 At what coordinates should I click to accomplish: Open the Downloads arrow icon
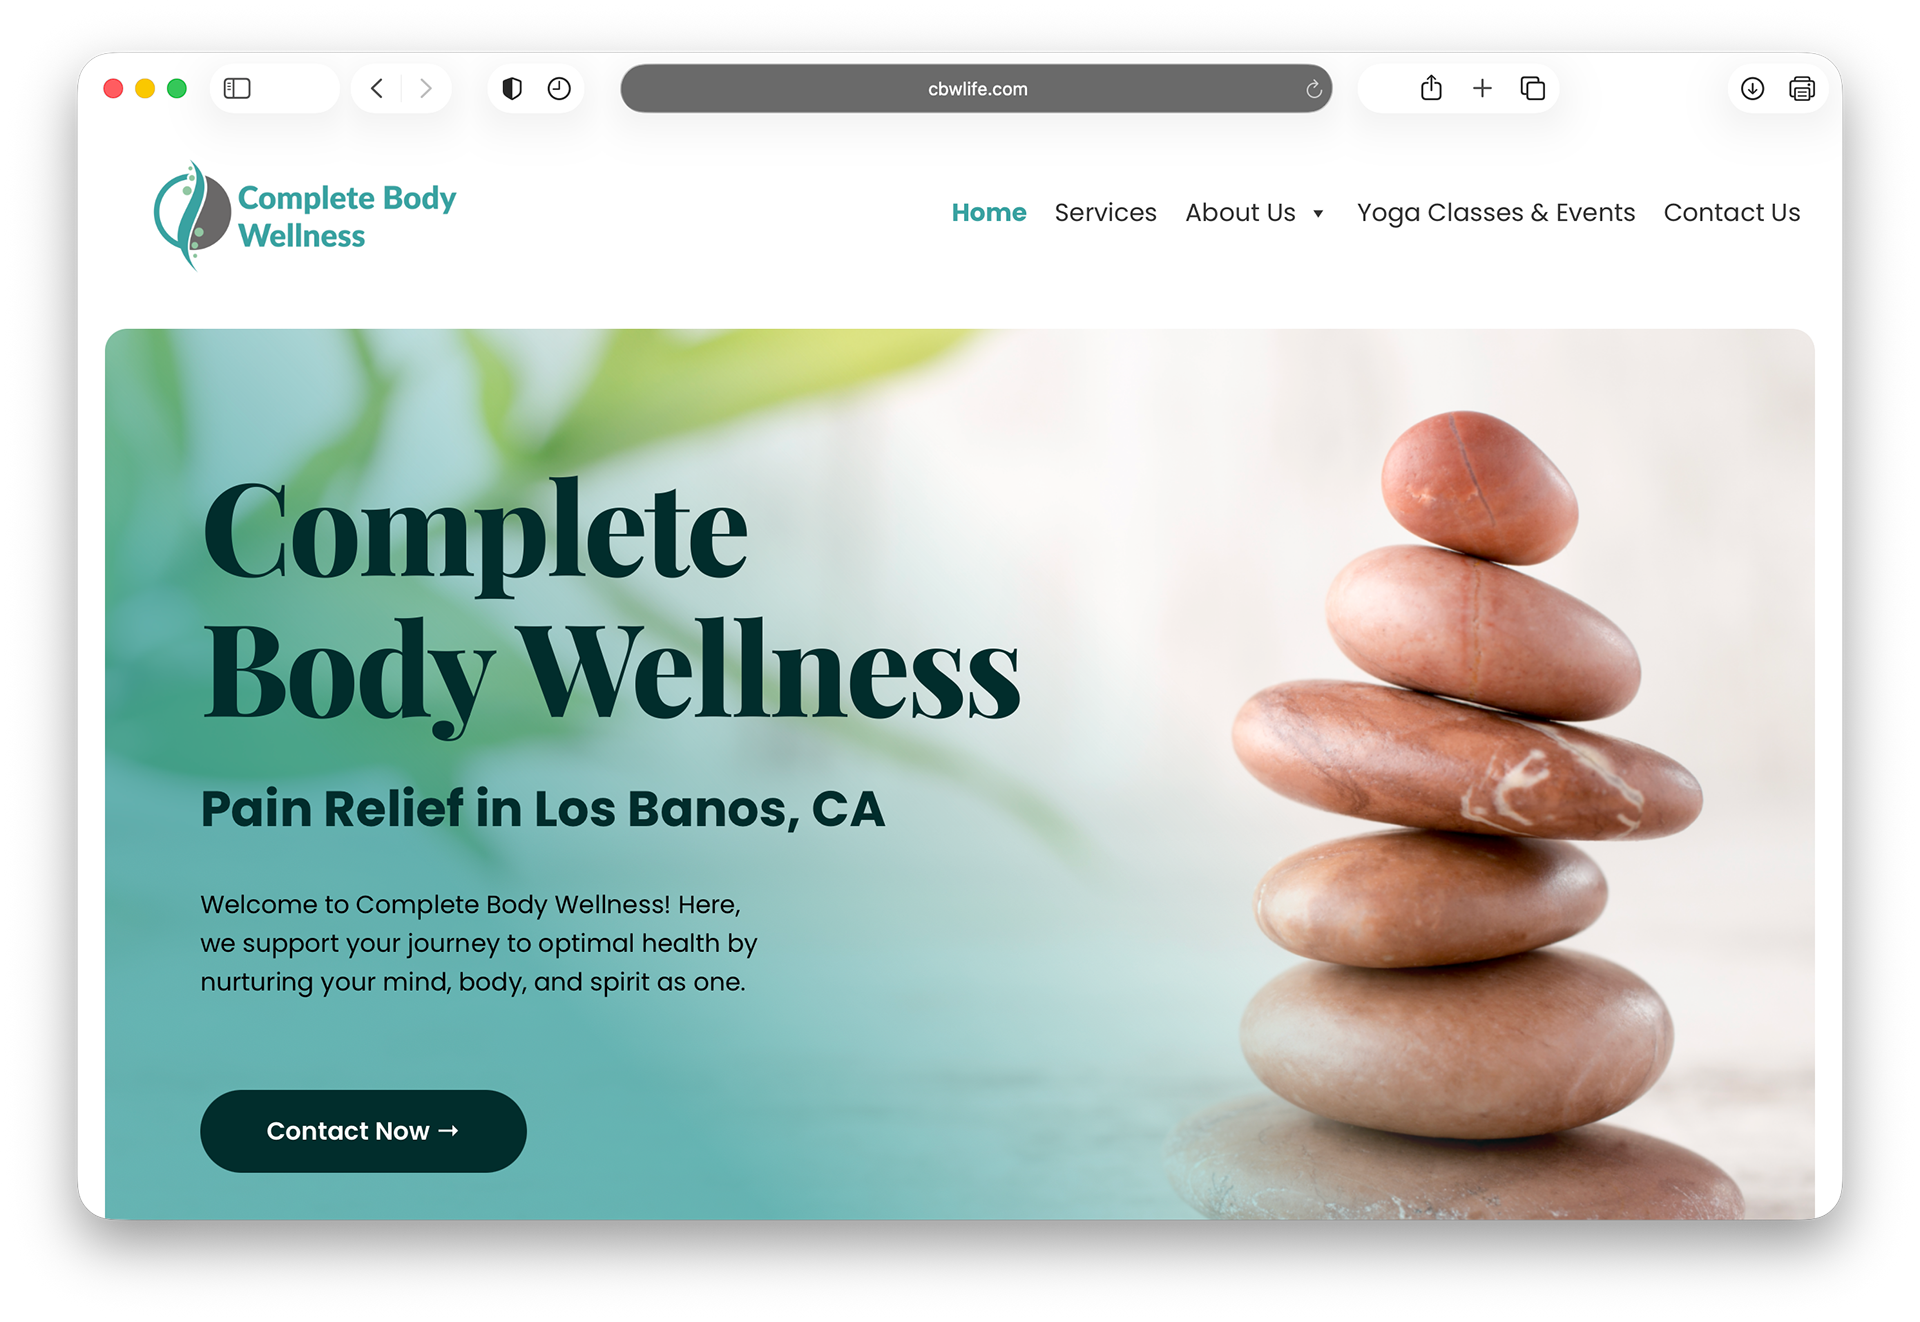(1752, 89)
